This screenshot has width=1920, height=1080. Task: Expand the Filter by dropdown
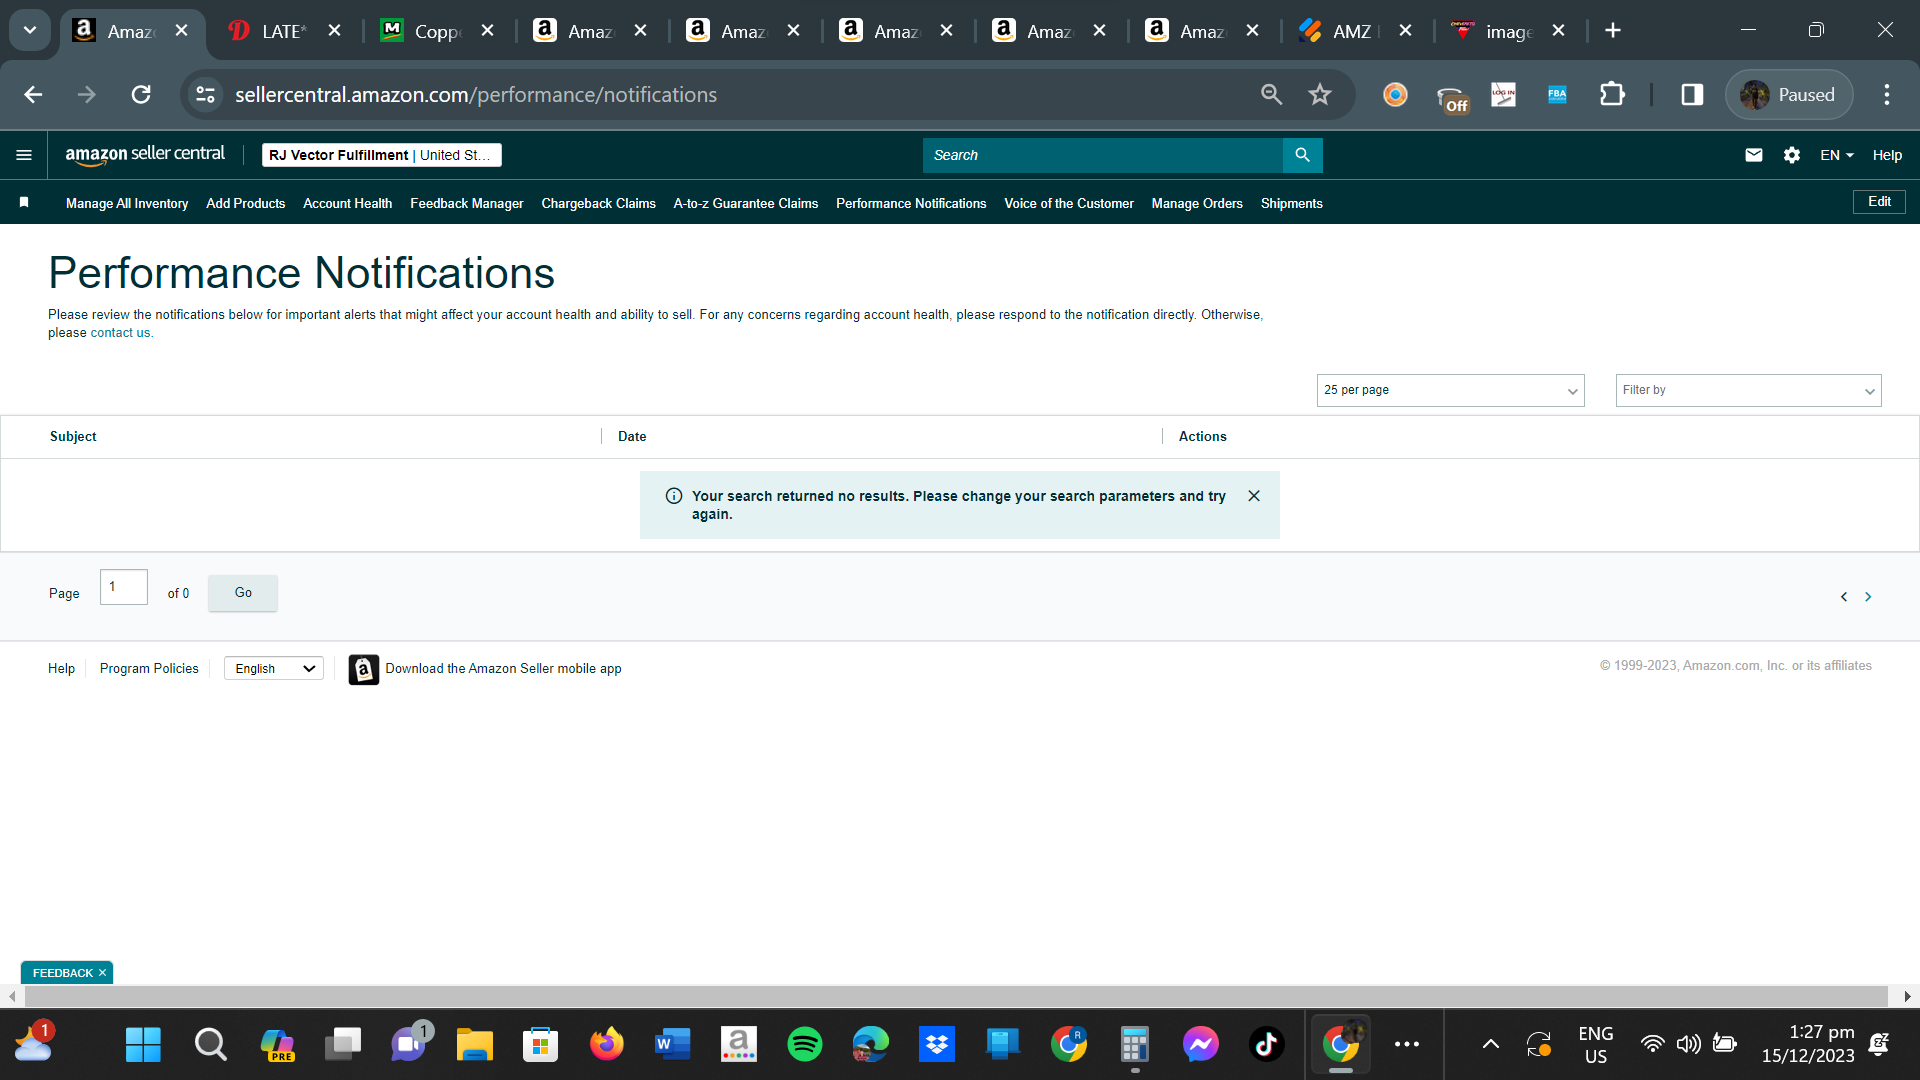[x=1749, y=390]
